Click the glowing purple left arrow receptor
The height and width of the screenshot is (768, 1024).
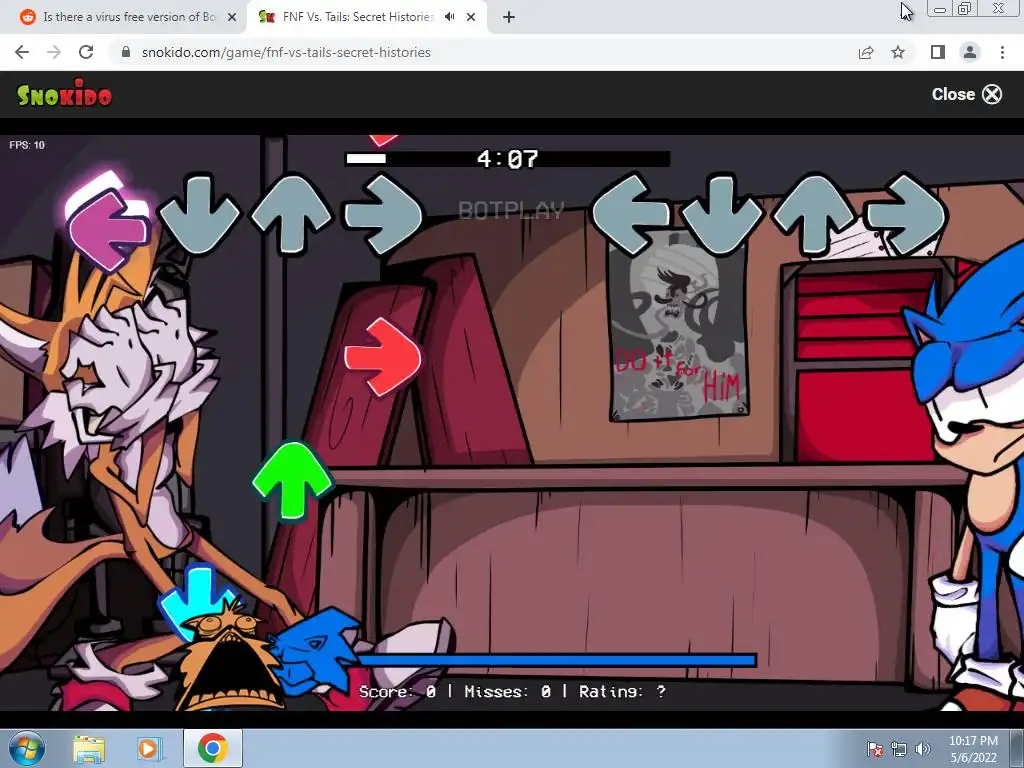tap(108, 222)
